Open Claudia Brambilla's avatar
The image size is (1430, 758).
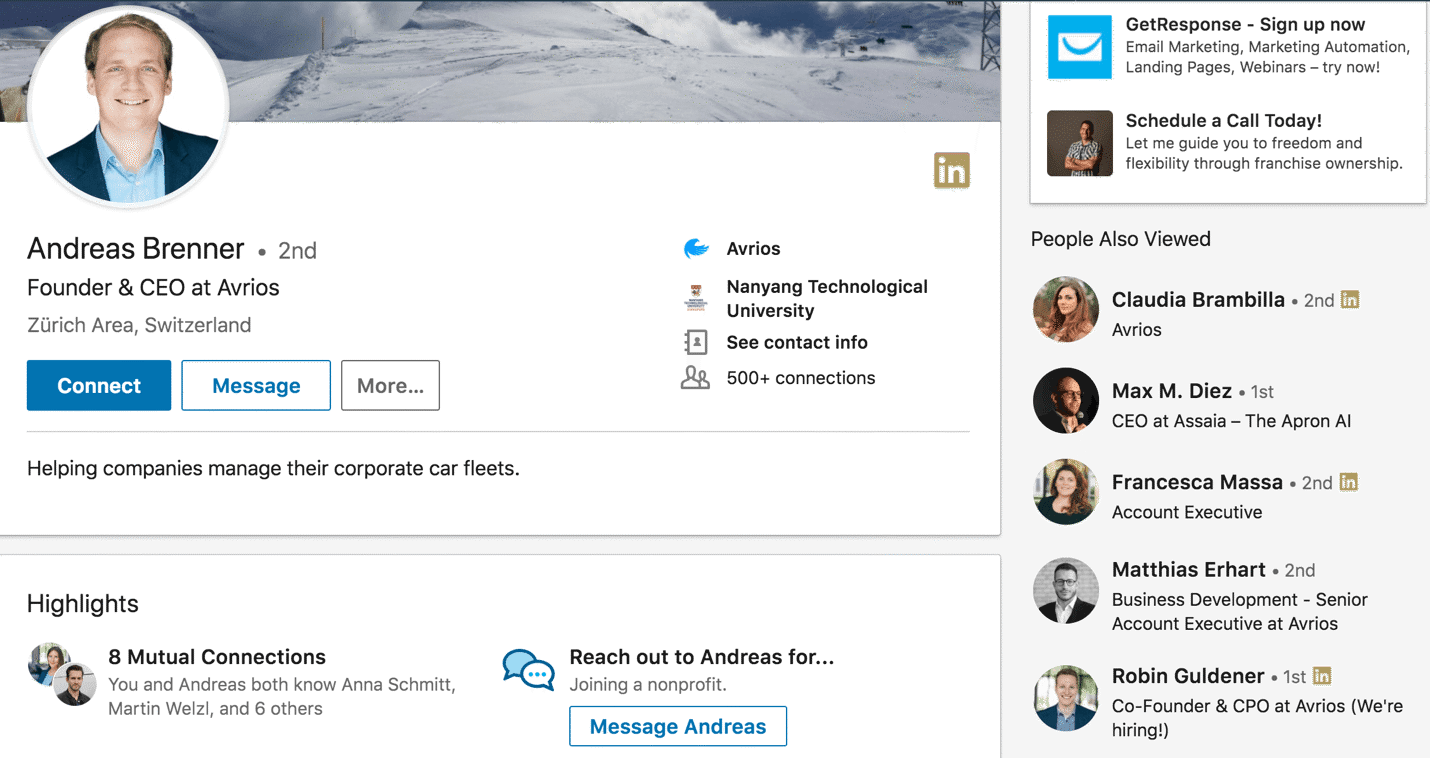pos(1066,309)
